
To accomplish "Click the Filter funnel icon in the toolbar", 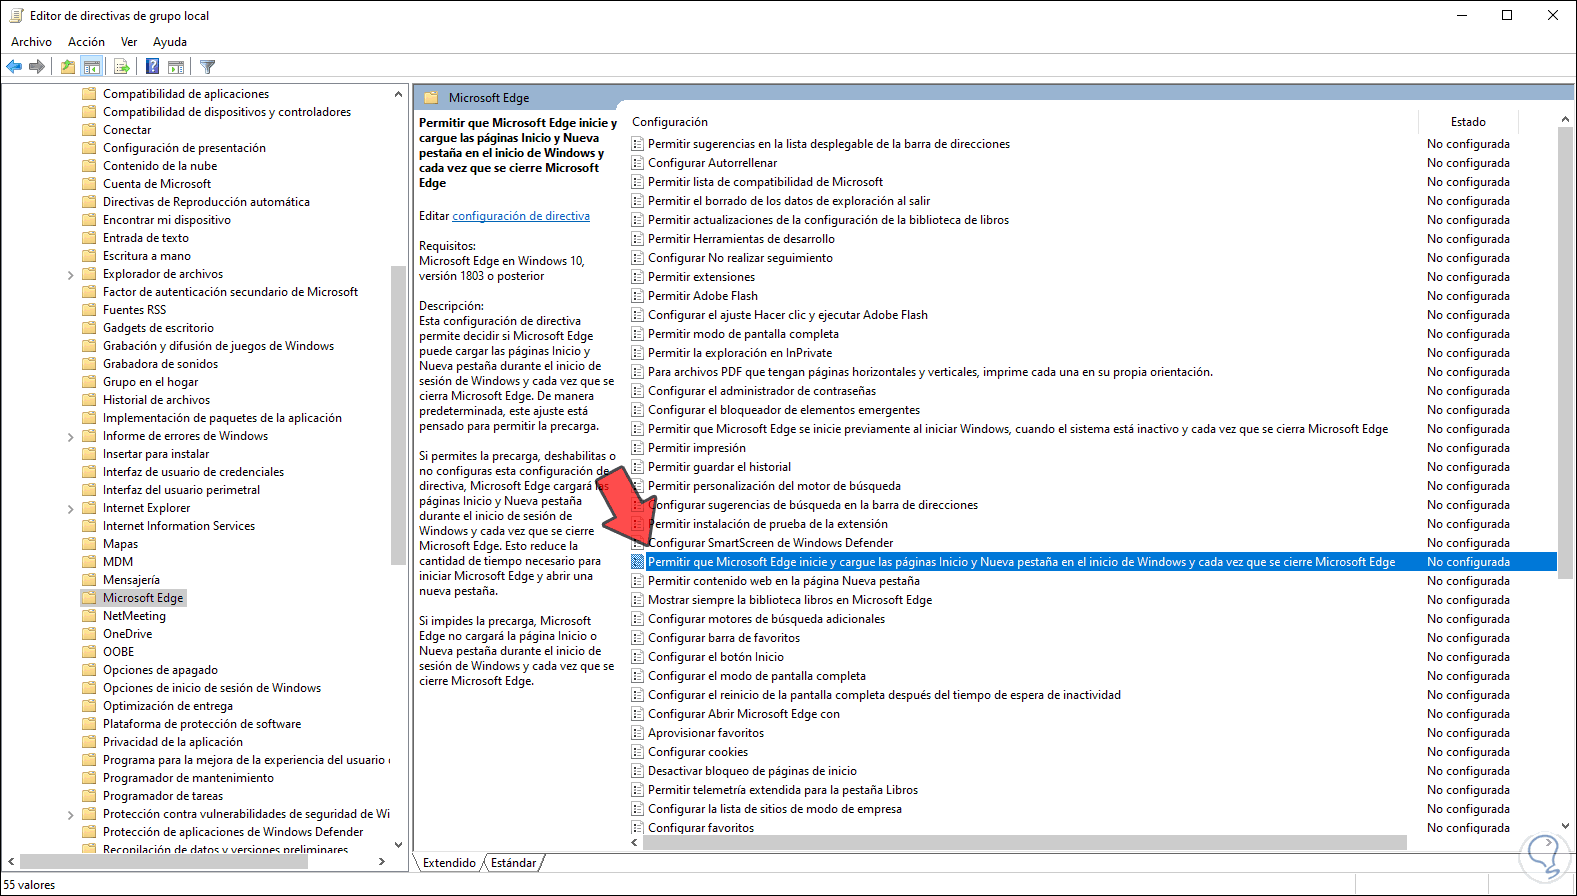I will tap(207, 67).
